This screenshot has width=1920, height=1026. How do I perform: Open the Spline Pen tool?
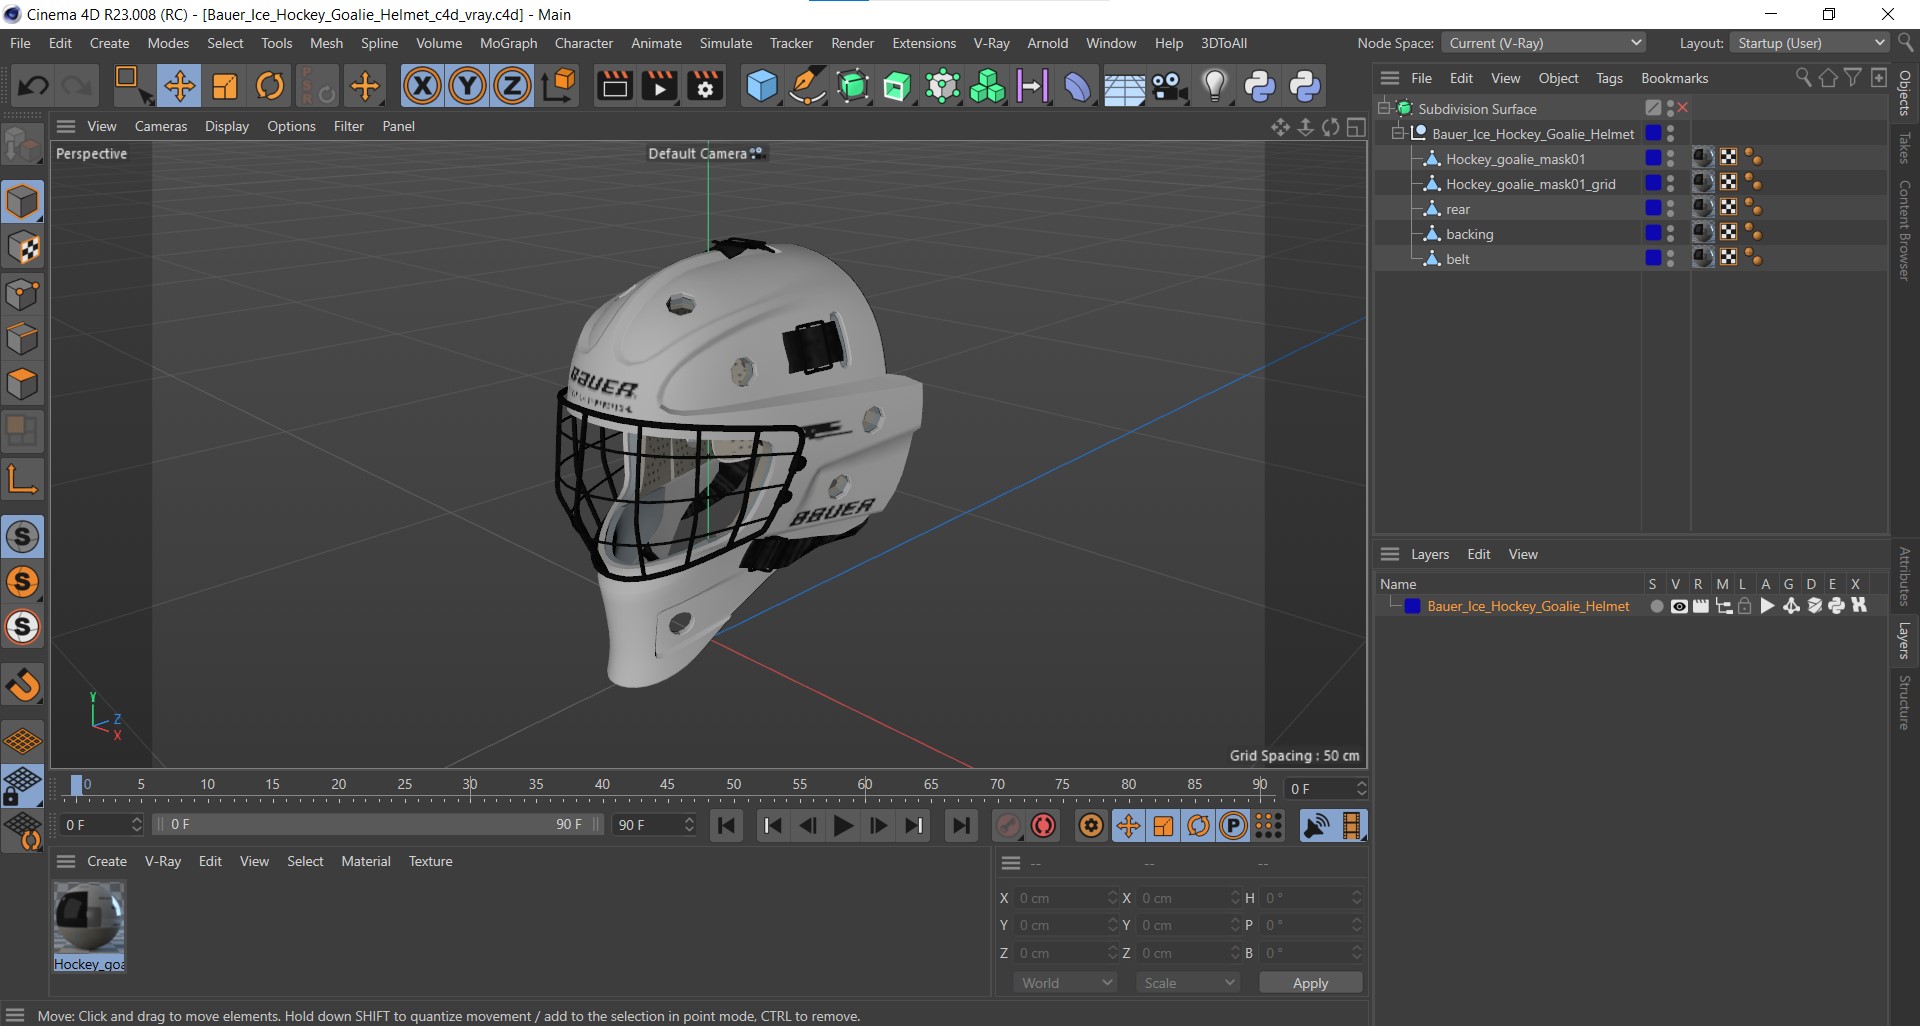coord(807,86)
